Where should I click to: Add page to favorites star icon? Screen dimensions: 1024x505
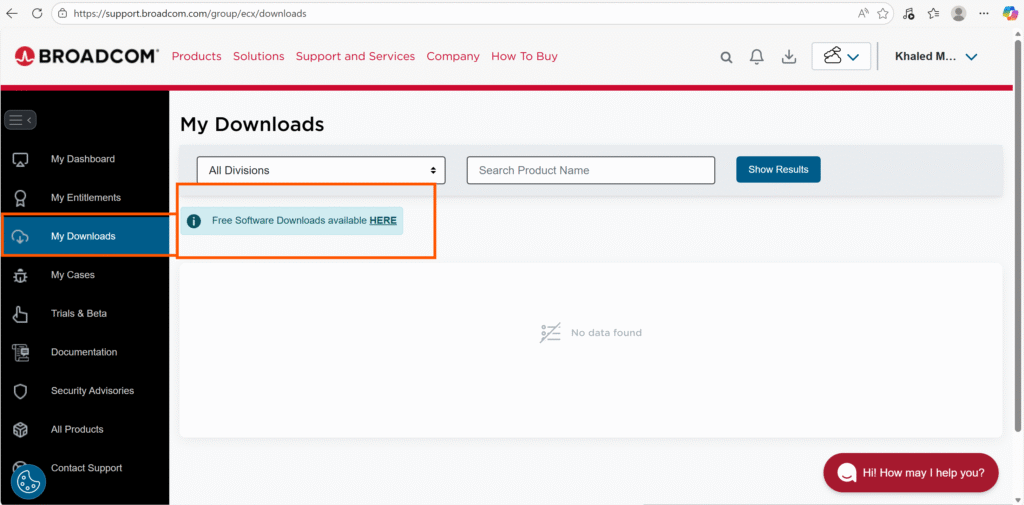[883, 14]
